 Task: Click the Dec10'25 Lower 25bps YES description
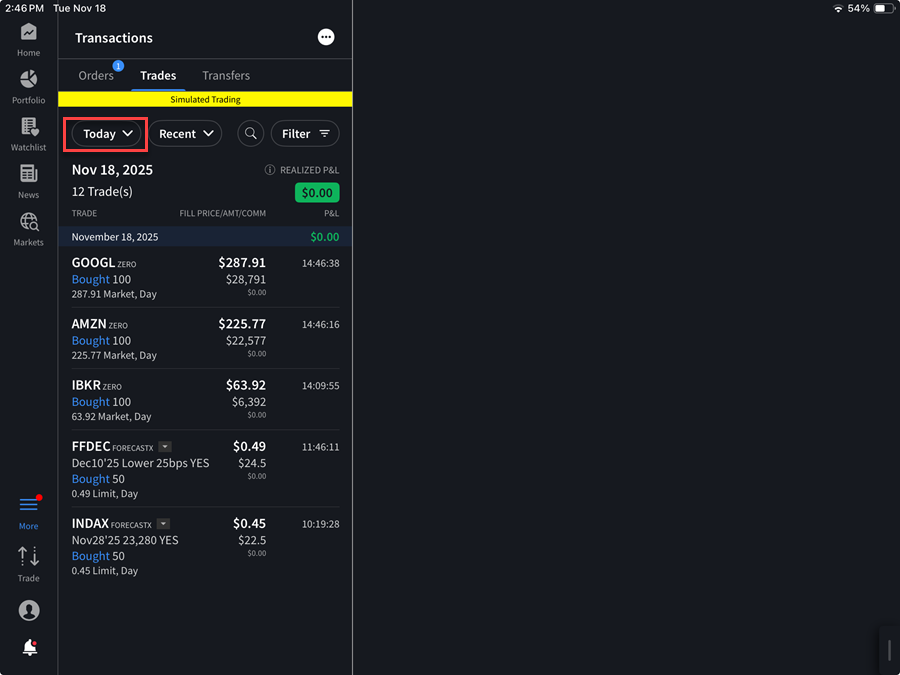[x=140, y=463]
